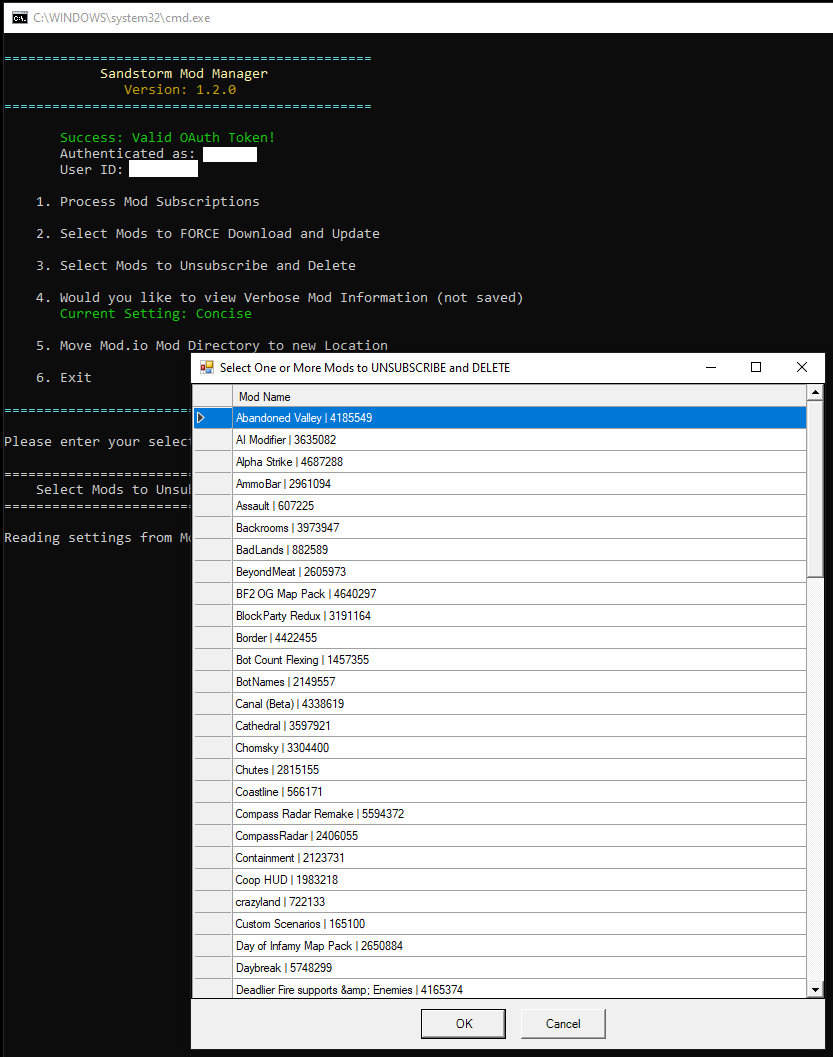Click 'Success: Valid OAuth Token!' text in cmd

[167, 138]
